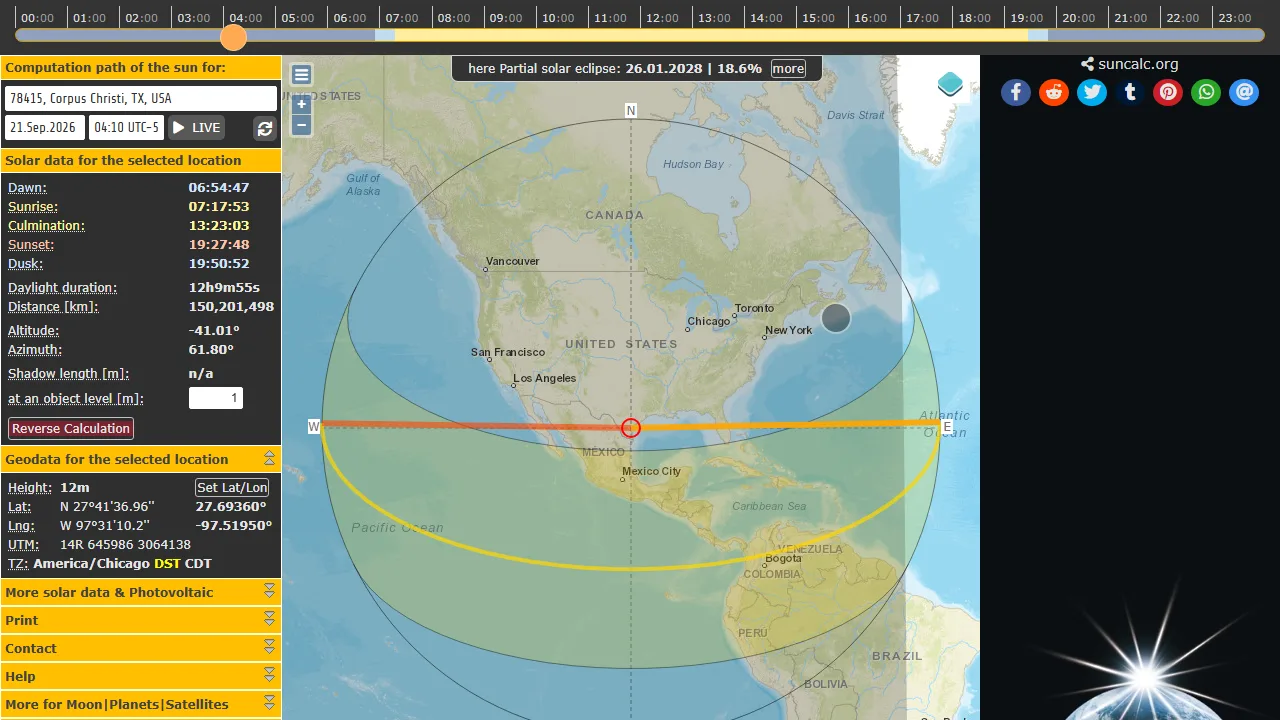Viewport: 1280px width, 720px height.
Task: Share on Tumblr
Action: click(x=1130, y=92)
